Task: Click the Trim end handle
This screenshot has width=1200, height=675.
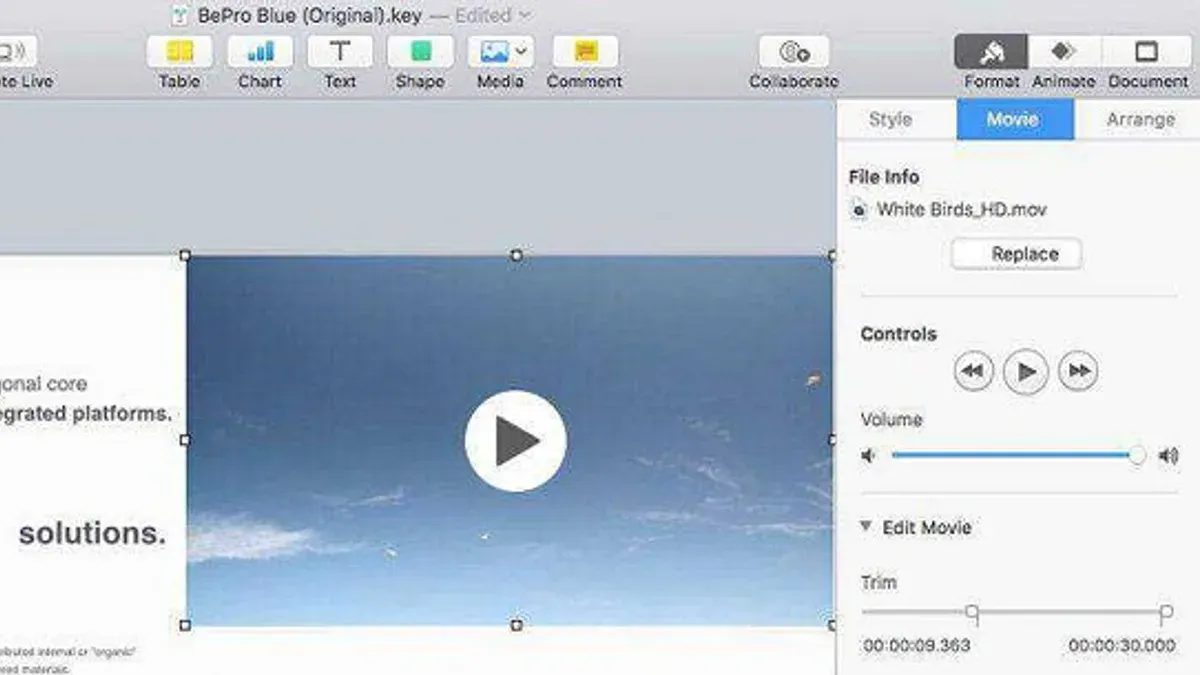Action: click(x=1166, y=612)
